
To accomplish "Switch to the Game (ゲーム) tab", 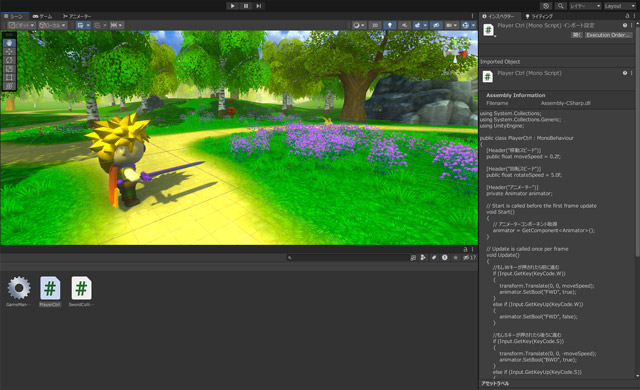I will pos(42,16).
